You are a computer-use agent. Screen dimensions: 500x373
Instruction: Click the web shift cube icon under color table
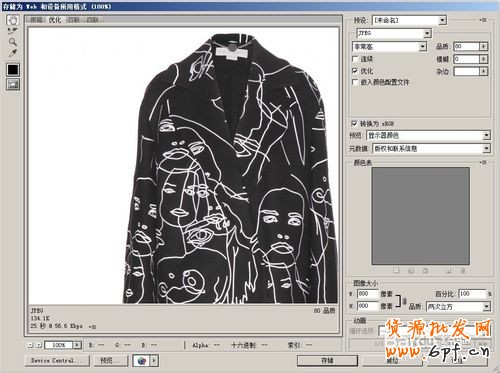coord(411,271)
